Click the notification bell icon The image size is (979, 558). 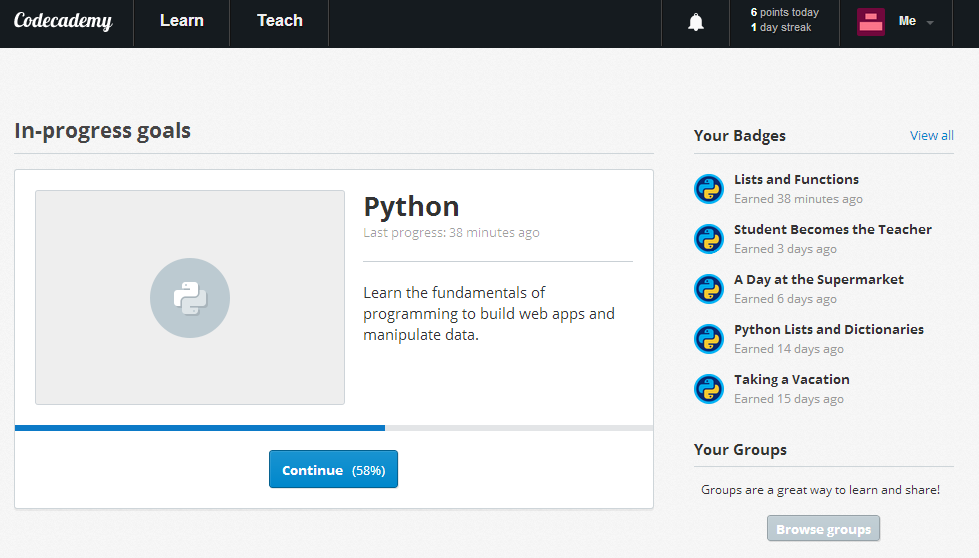[696, 22]
